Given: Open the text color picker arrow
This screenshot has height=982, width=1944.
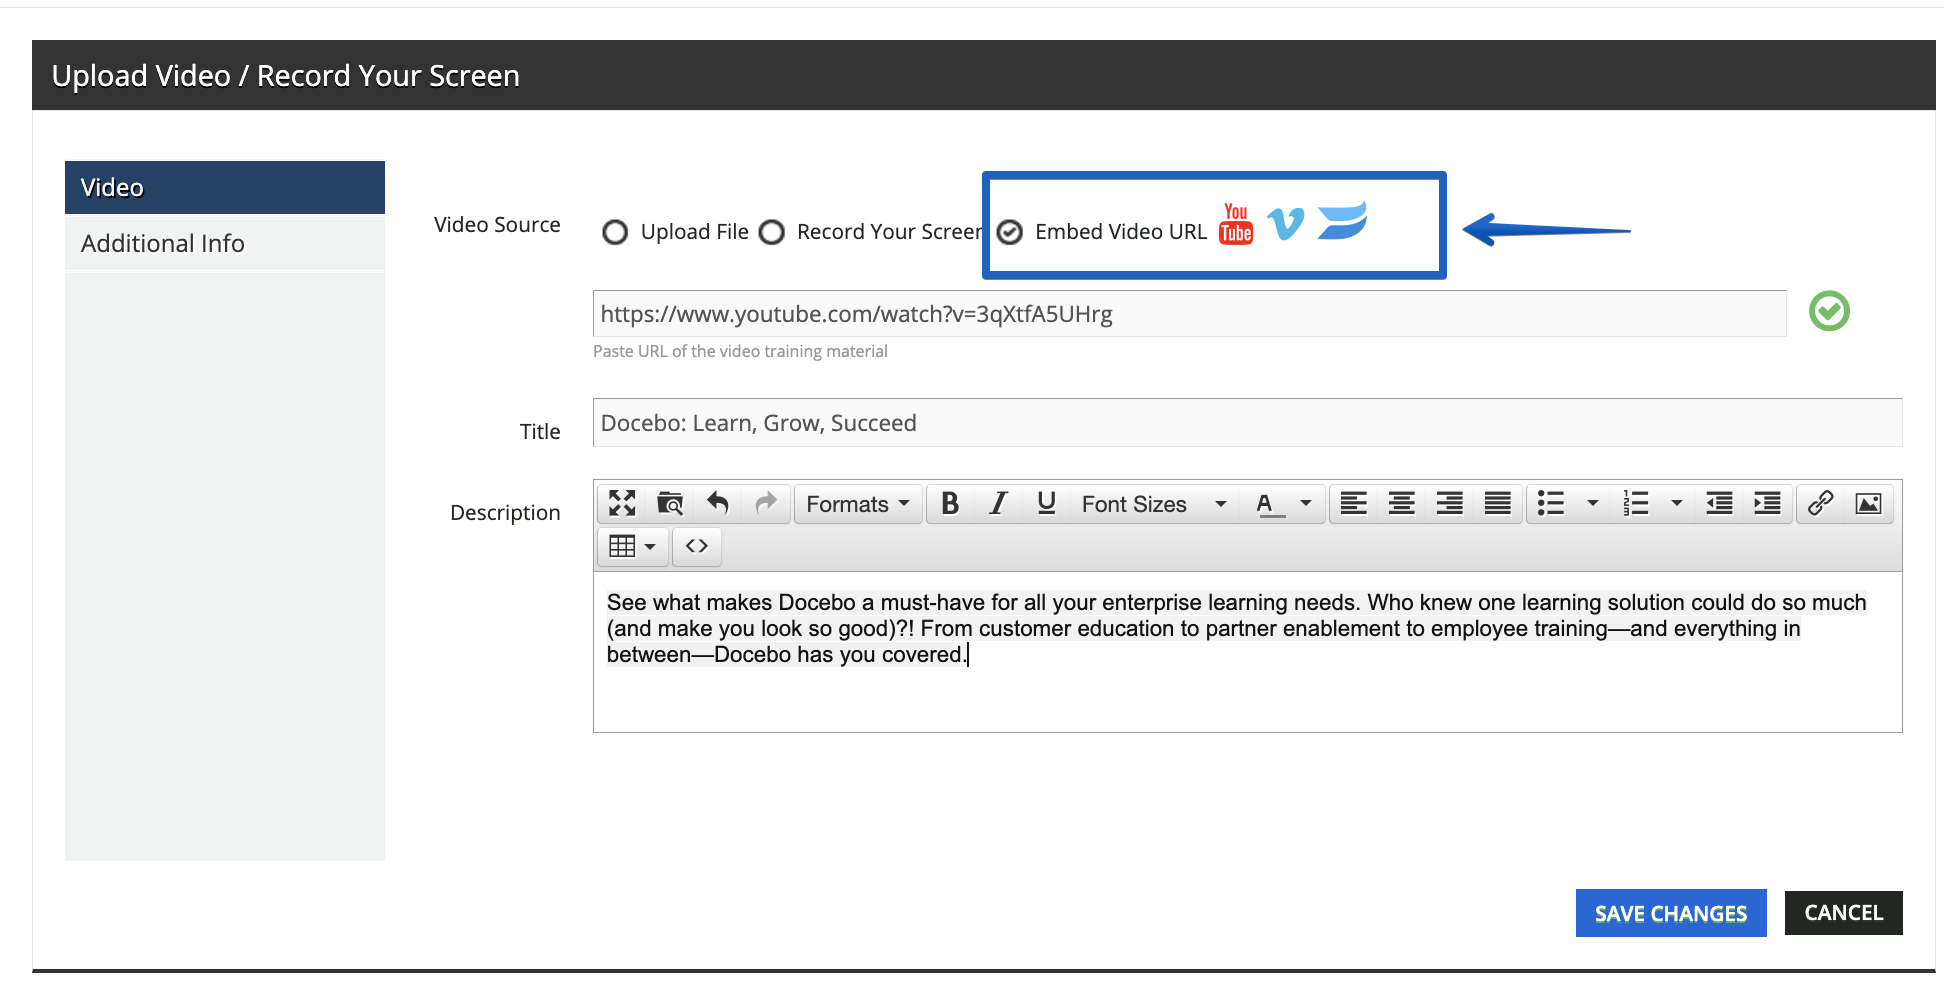Looking at the screenshot, I should pyautogui.click(x=1305, y=504).
